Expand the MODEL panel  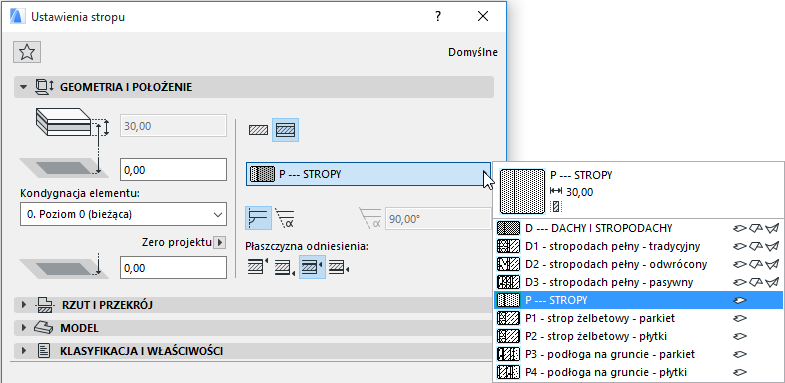[23, 328]
